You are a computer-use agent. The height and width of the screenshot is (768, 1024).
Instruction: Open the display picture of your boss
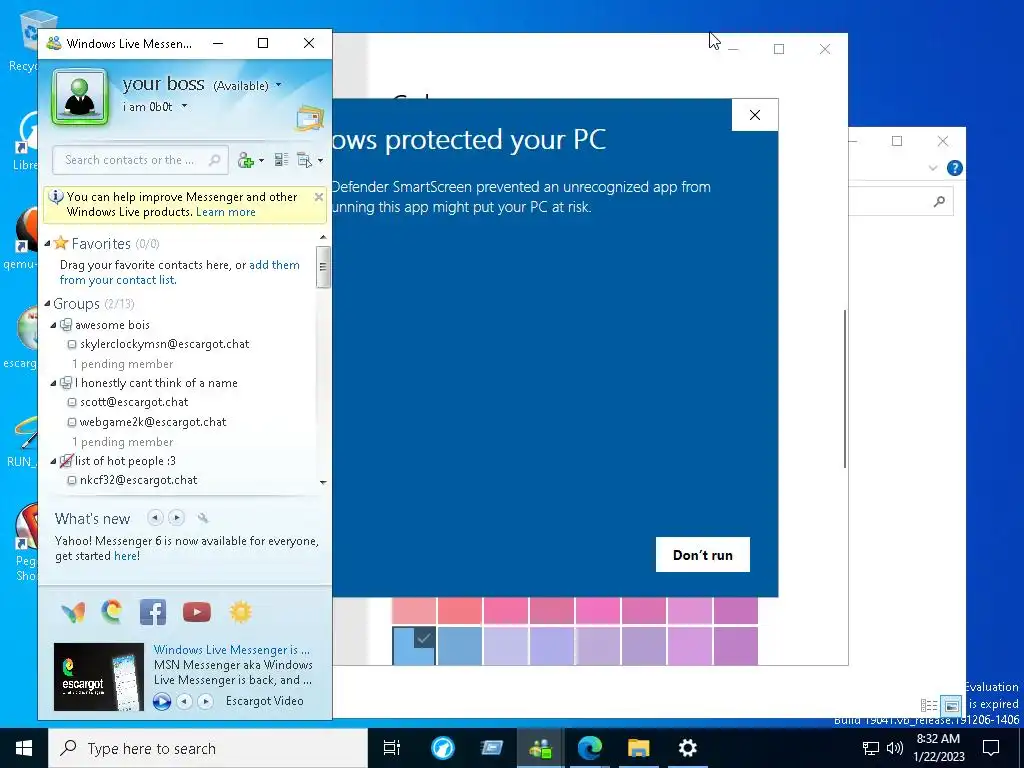pyautogui.click(x=80, y=97)
